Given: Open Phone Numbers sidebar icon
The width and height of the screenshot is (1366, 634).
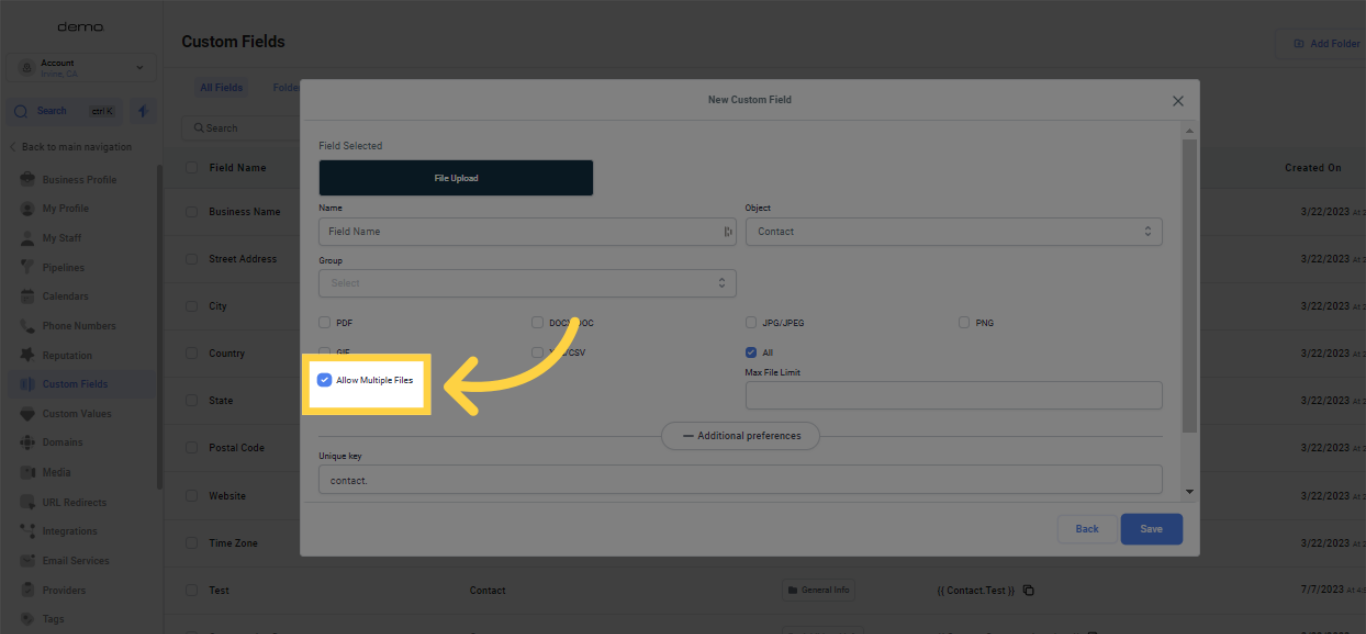Looking at the screenshot, I should [27, 326].
